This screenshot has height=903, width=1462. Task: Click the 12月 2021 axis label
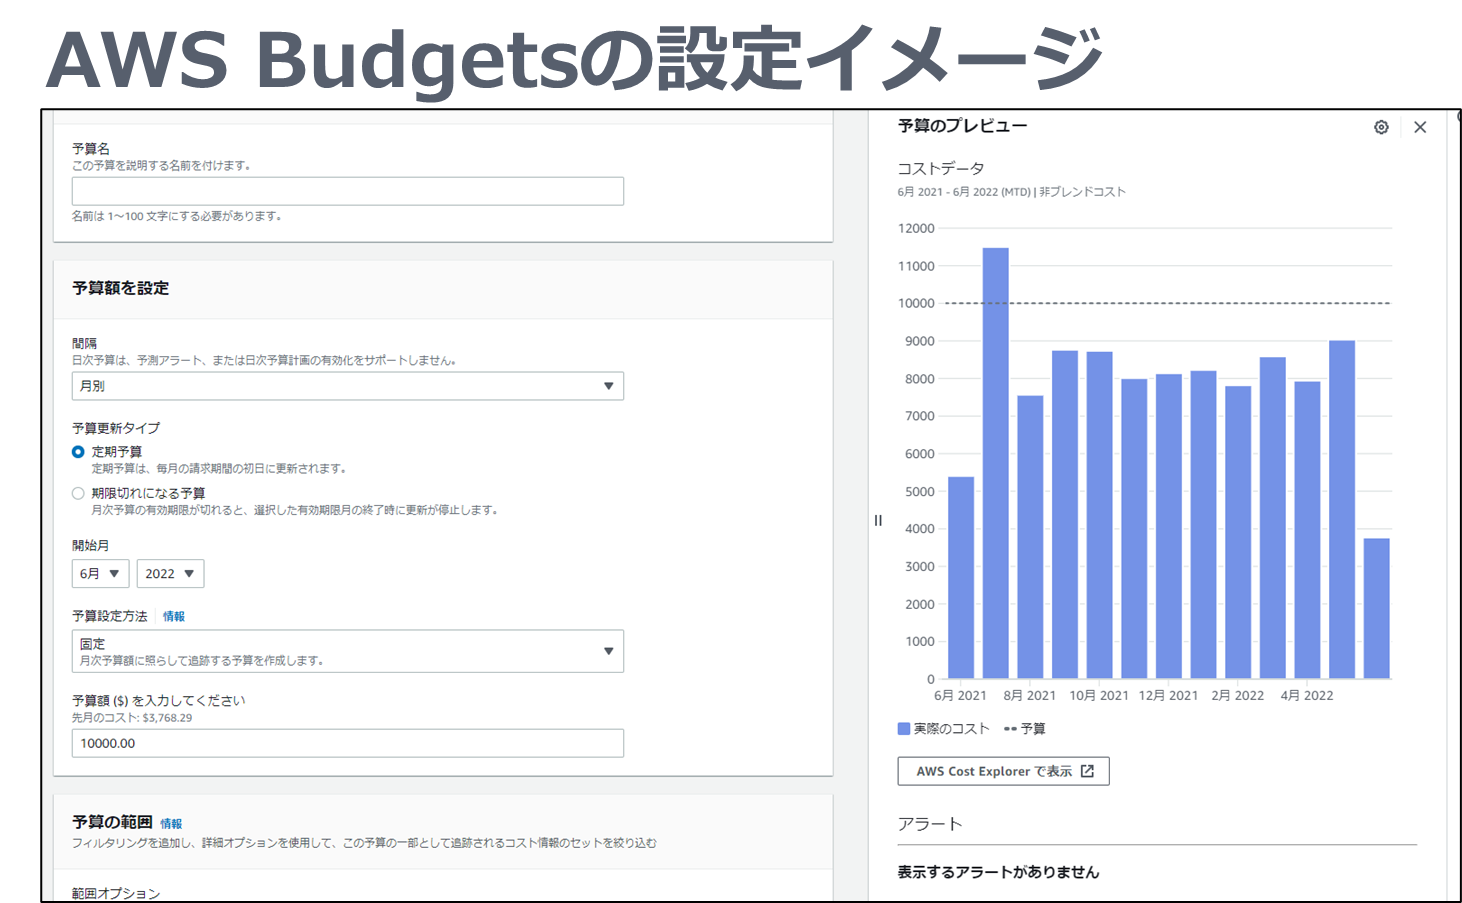(x=1168, y=695)
